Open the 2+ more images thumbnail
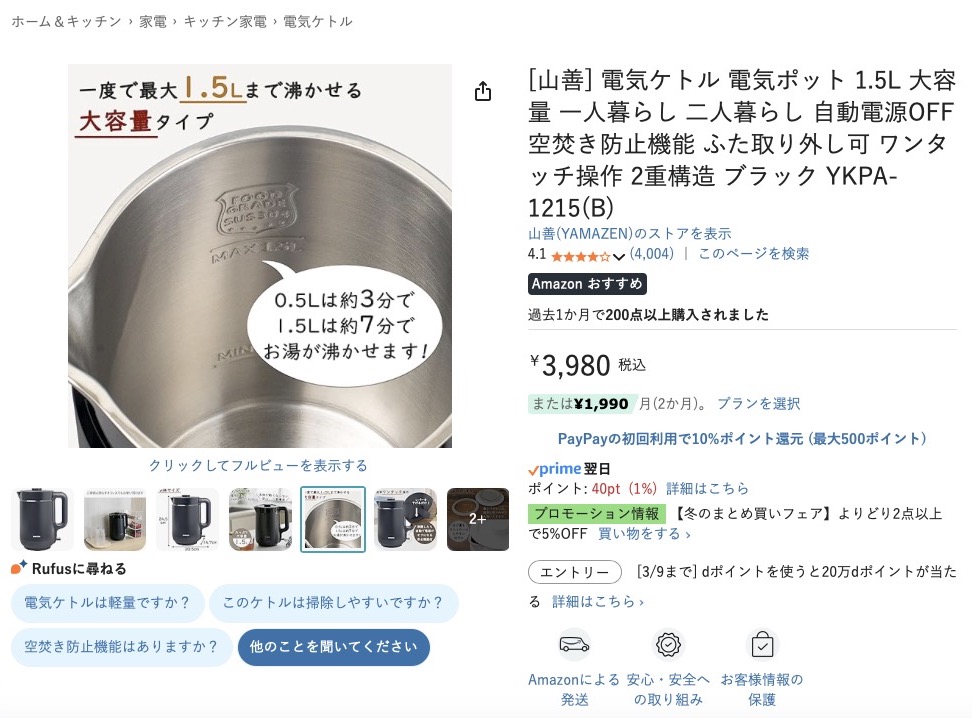972x718 pixels. point(478,520)
